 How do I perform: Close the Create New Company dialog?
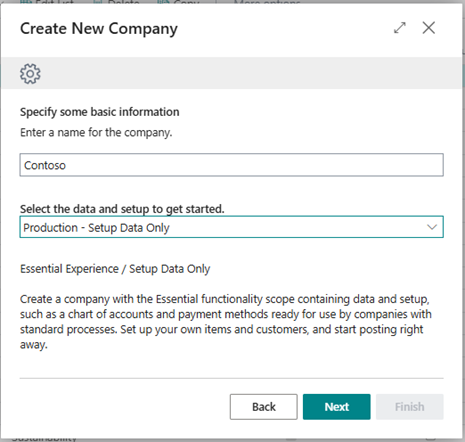pyautogui.click(x=429, y=28)
